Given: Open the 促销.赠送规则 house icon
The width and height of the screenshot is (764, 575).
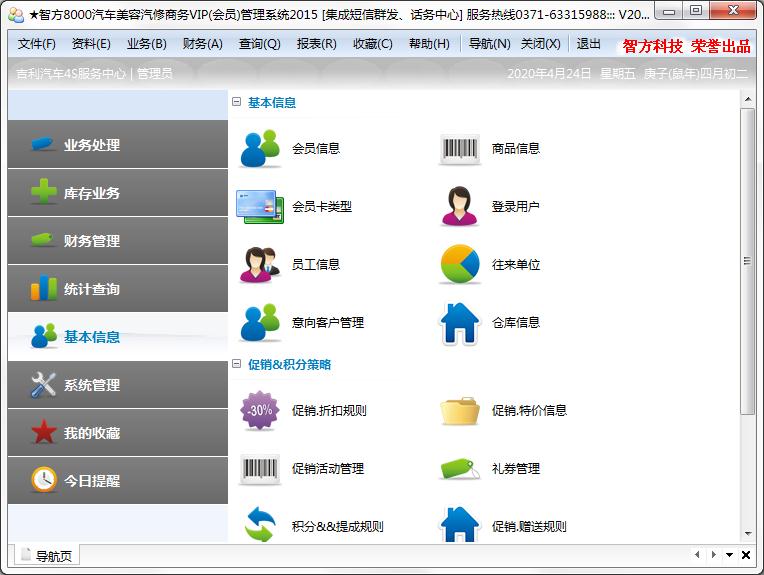Looking at the screenshot, I should (459, 525).
